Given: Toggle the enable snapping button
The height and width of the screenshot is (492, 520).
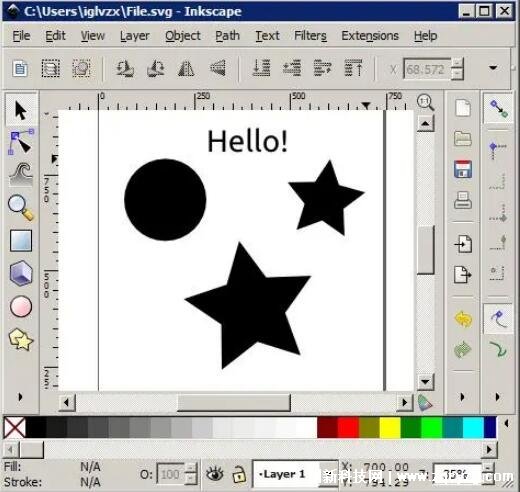Looking at the screenshot, I should [498, 109].
